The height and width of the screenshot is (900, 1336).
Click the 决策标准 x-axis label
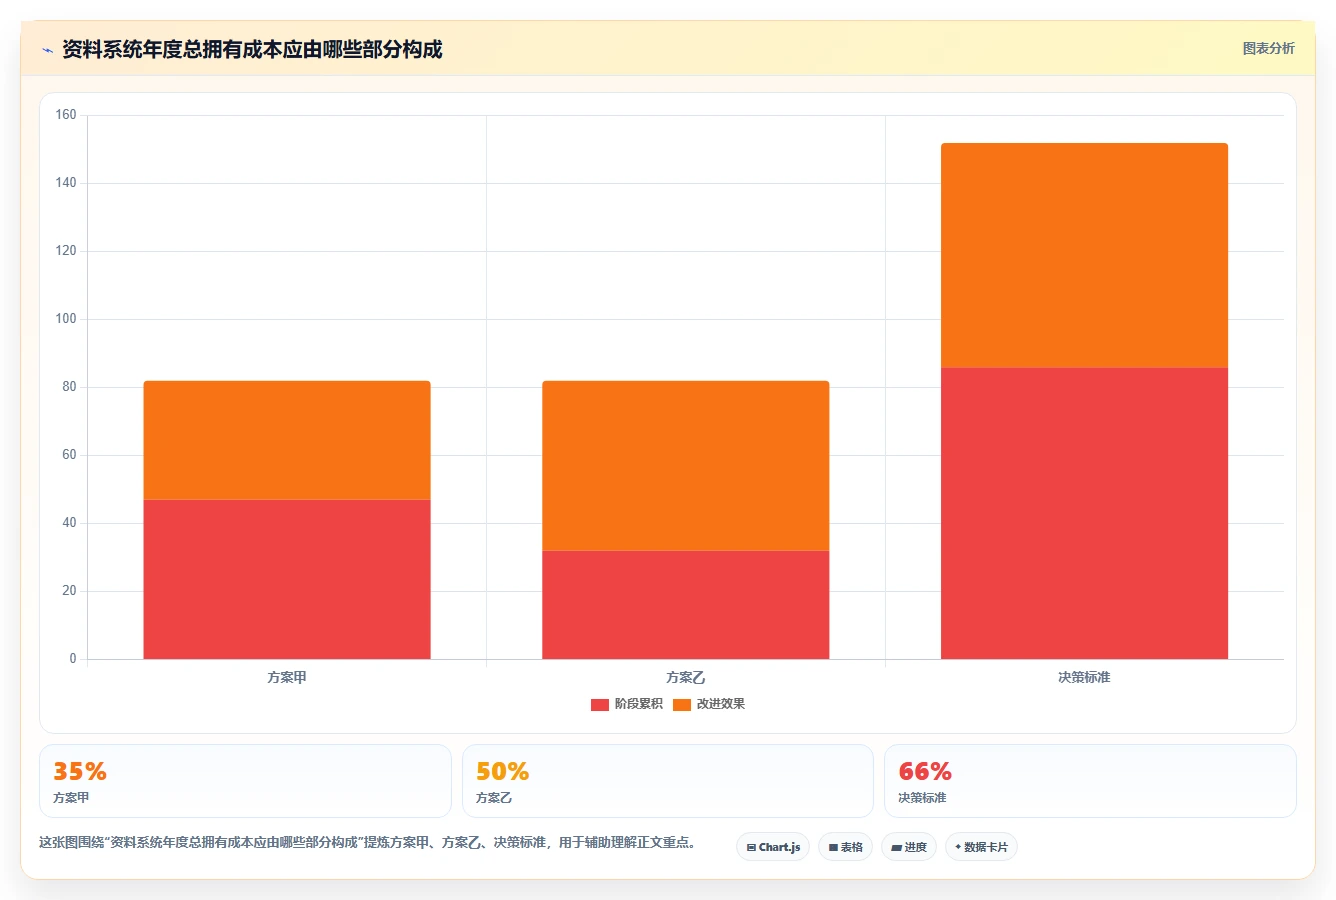[x=1084, y=677]
